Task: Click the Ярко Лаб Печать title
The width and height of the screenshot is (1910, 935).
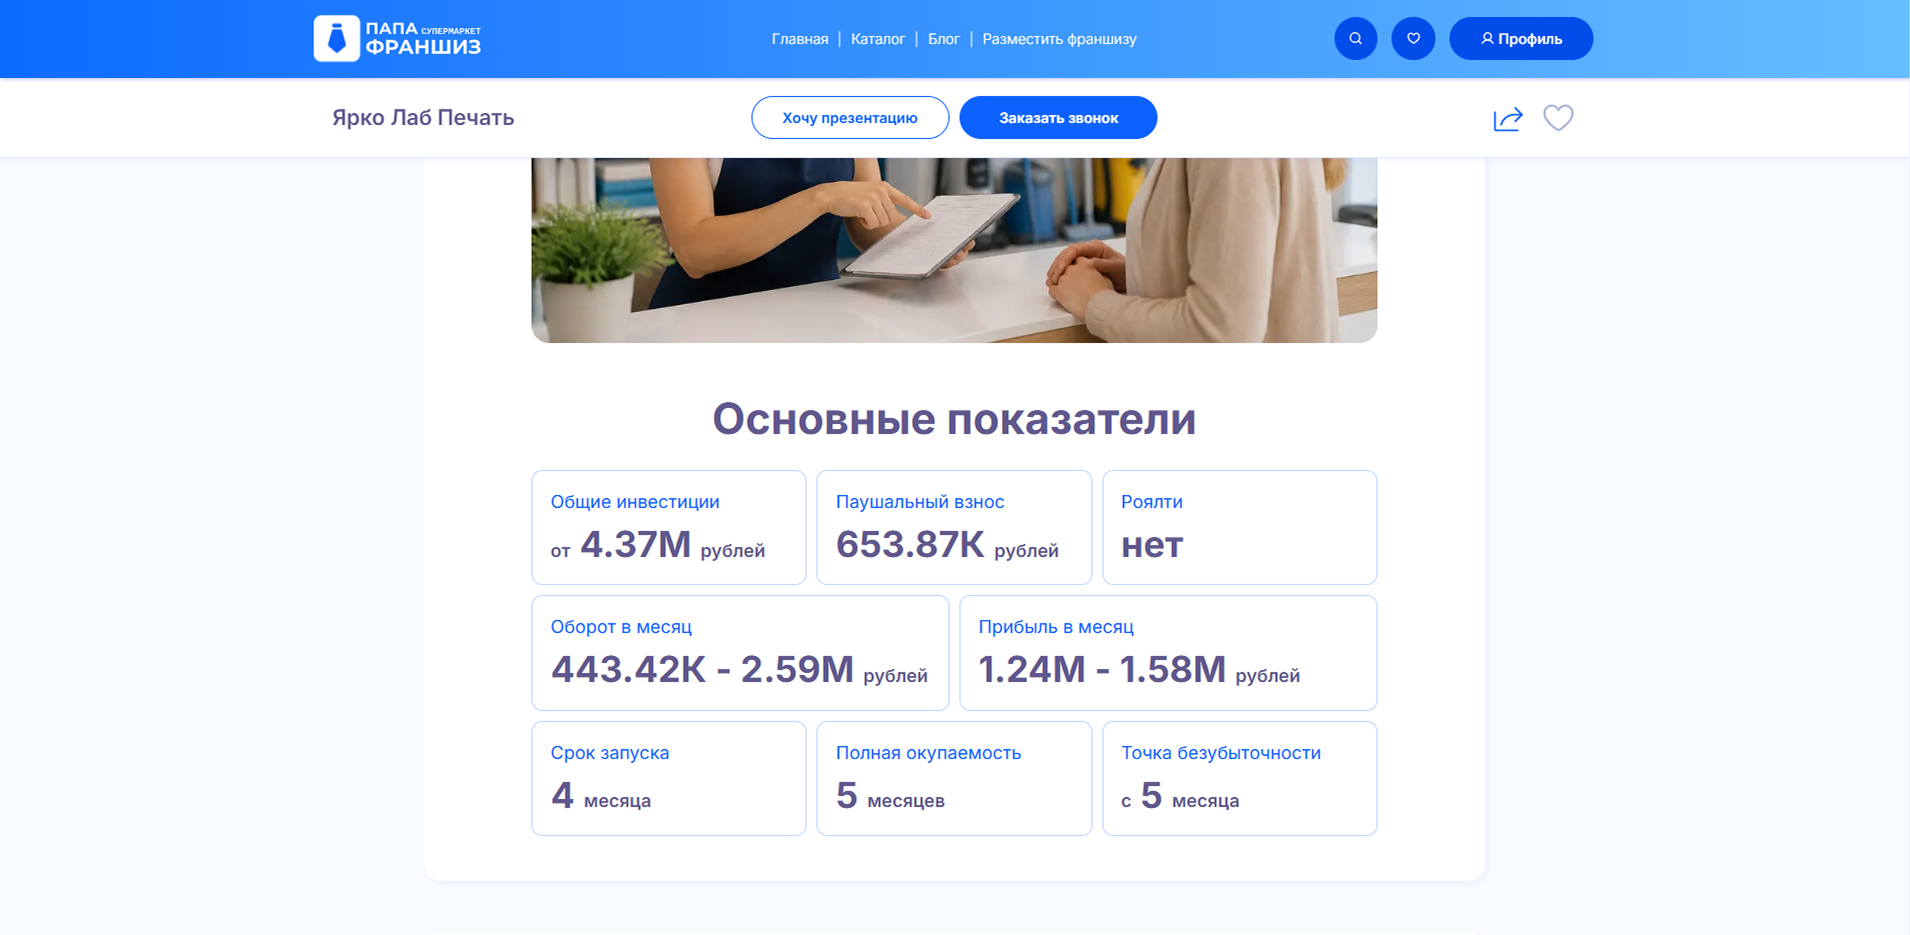Action: click(x=423, y=118)
